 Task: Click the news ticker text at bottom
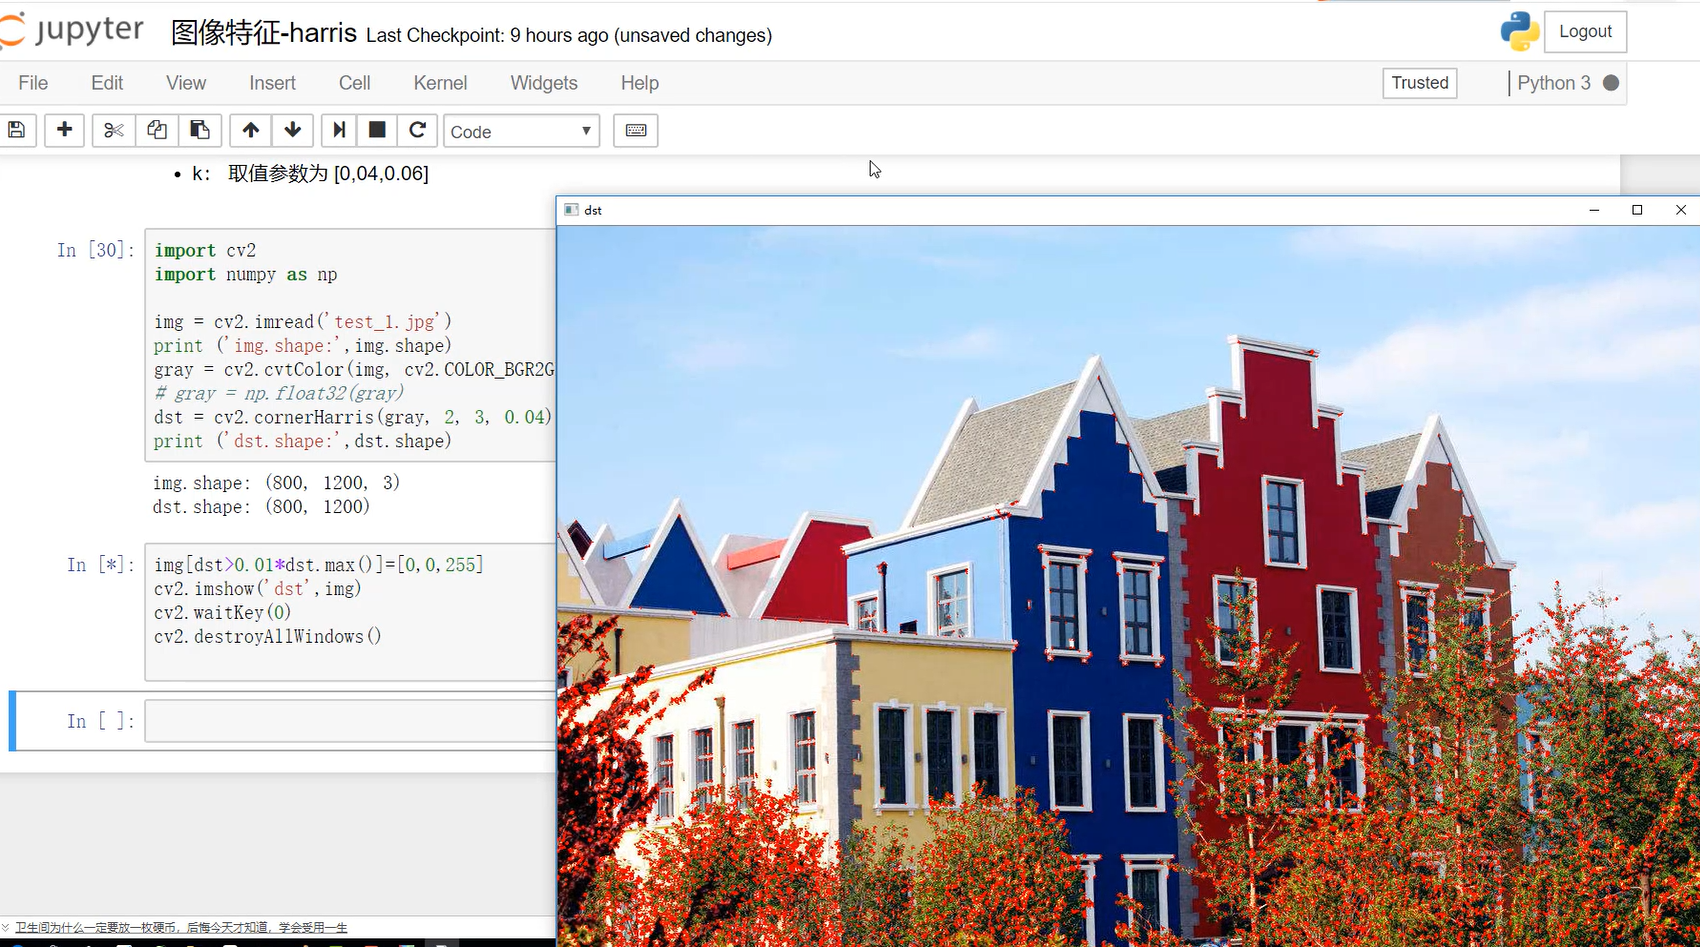pos(181,928)
